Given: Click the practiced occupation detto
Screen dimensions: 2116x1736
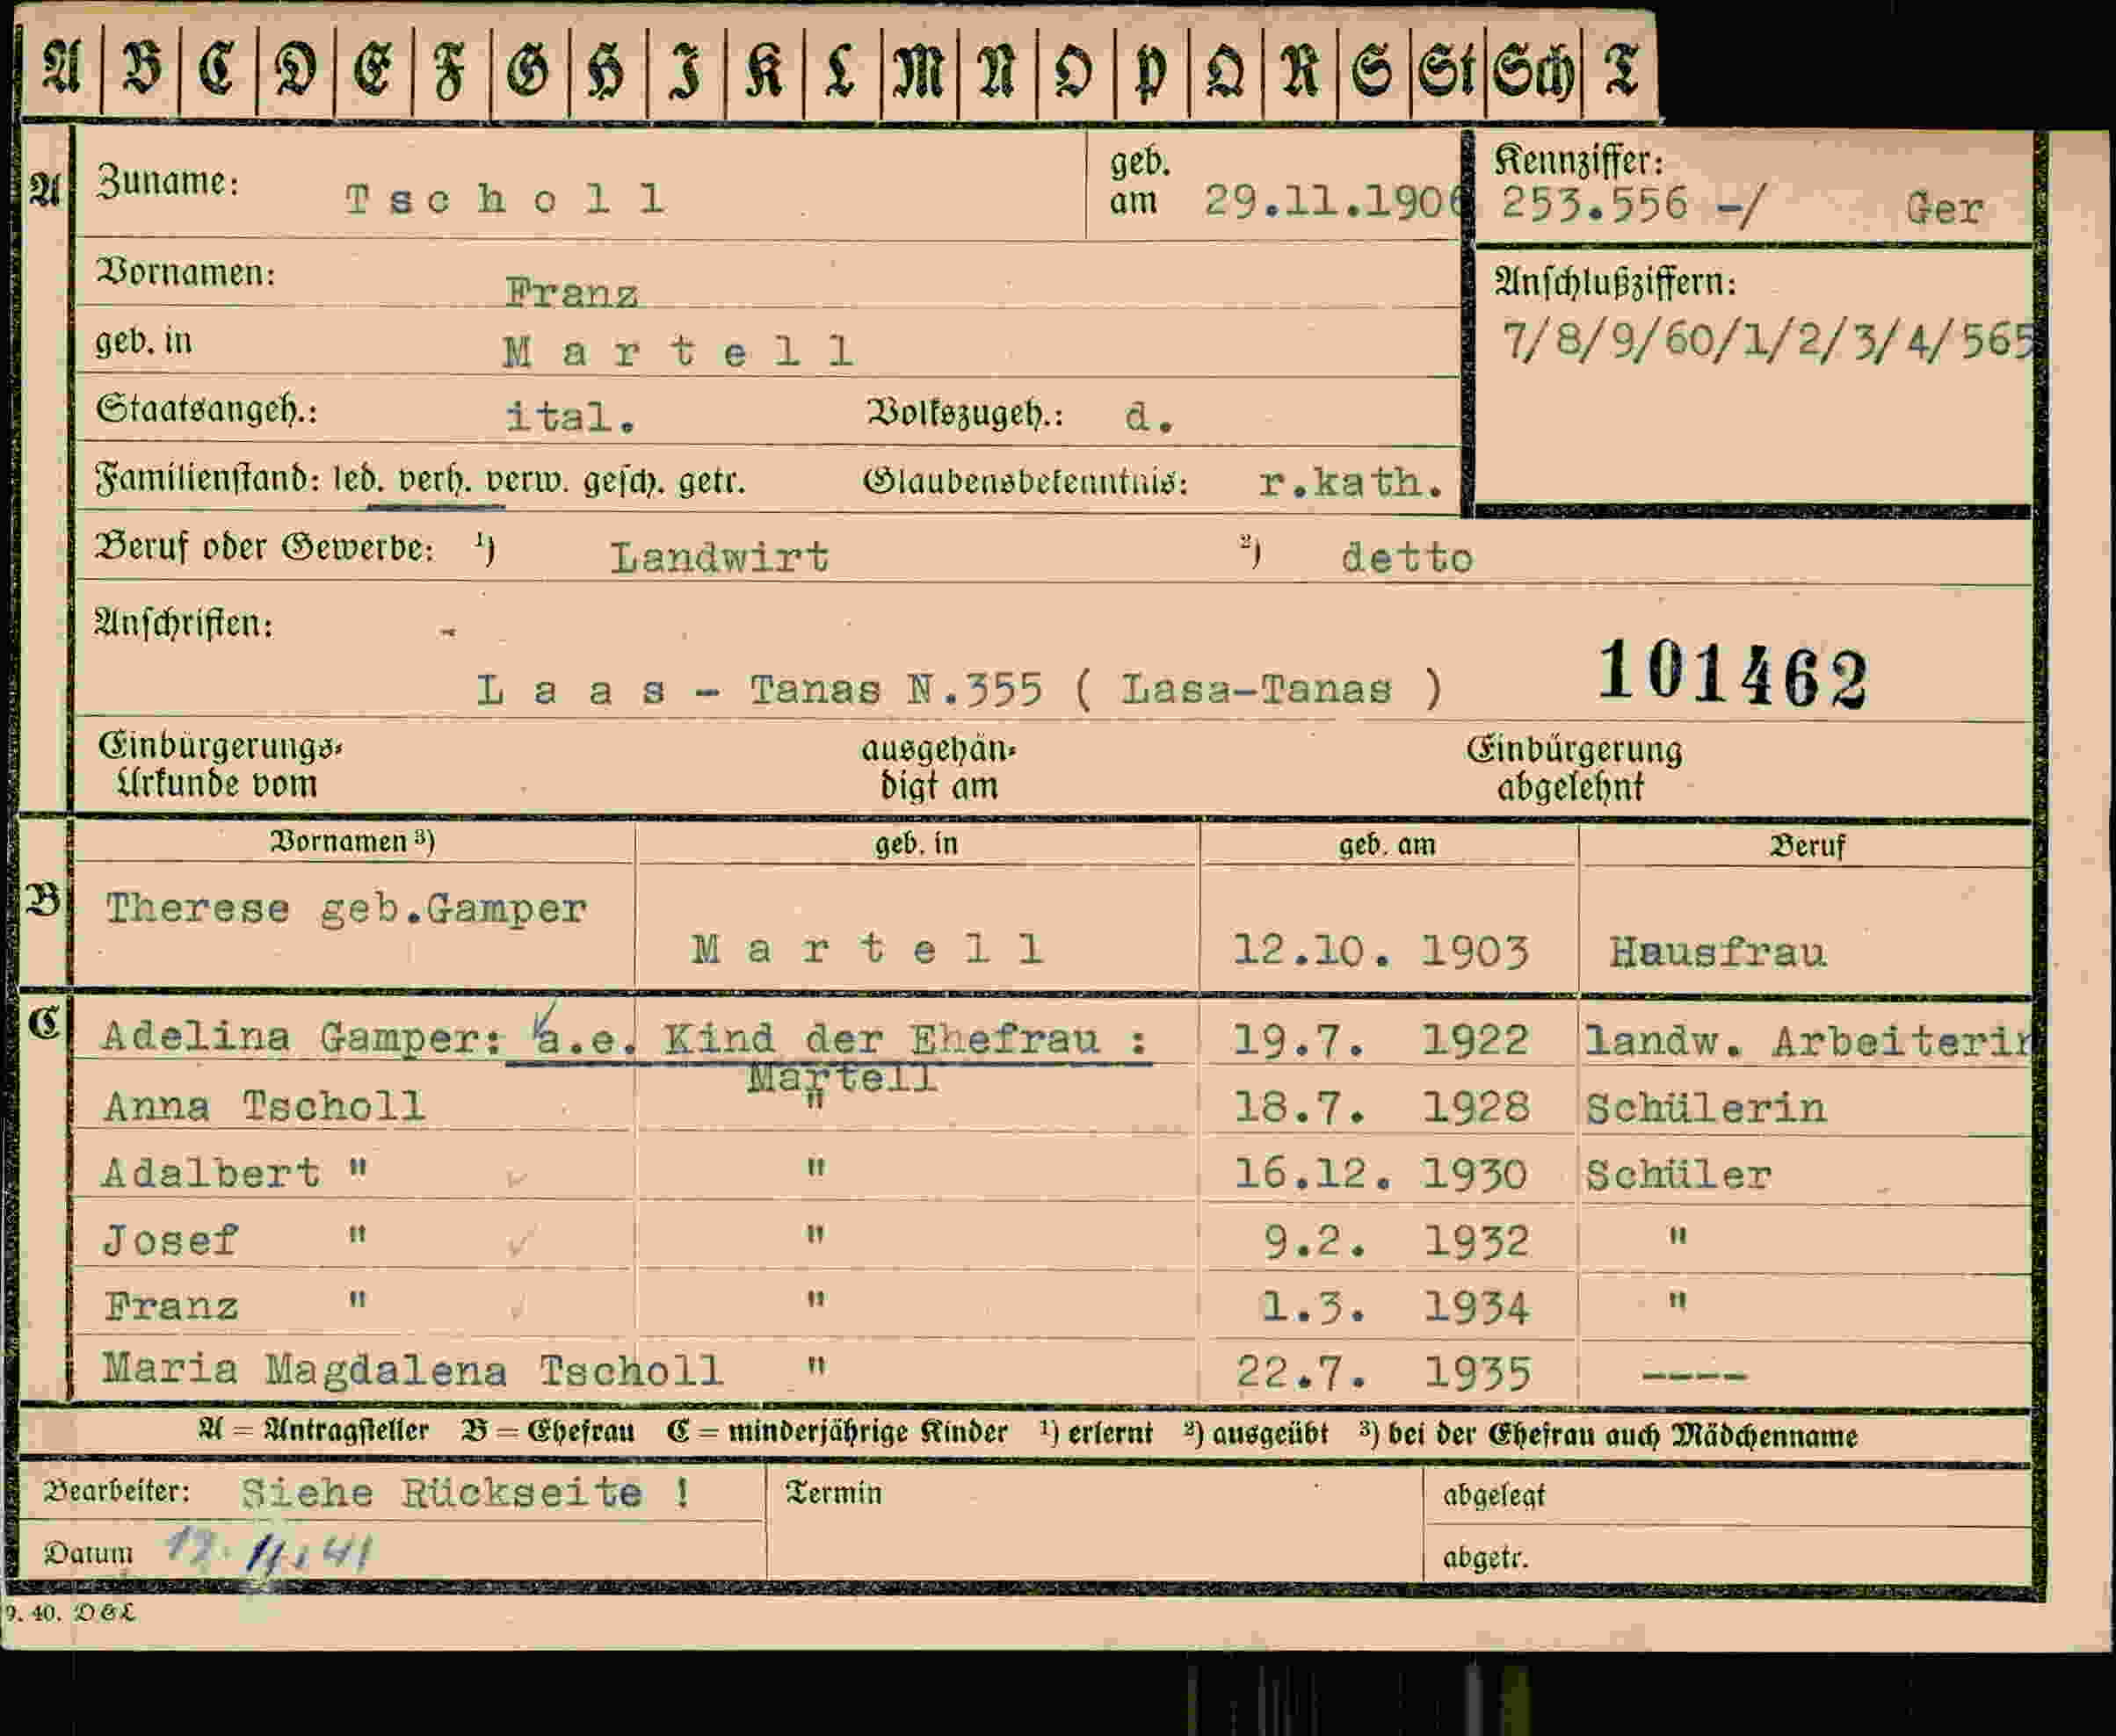Looking at the screenshot, I should pos(1407,559).
